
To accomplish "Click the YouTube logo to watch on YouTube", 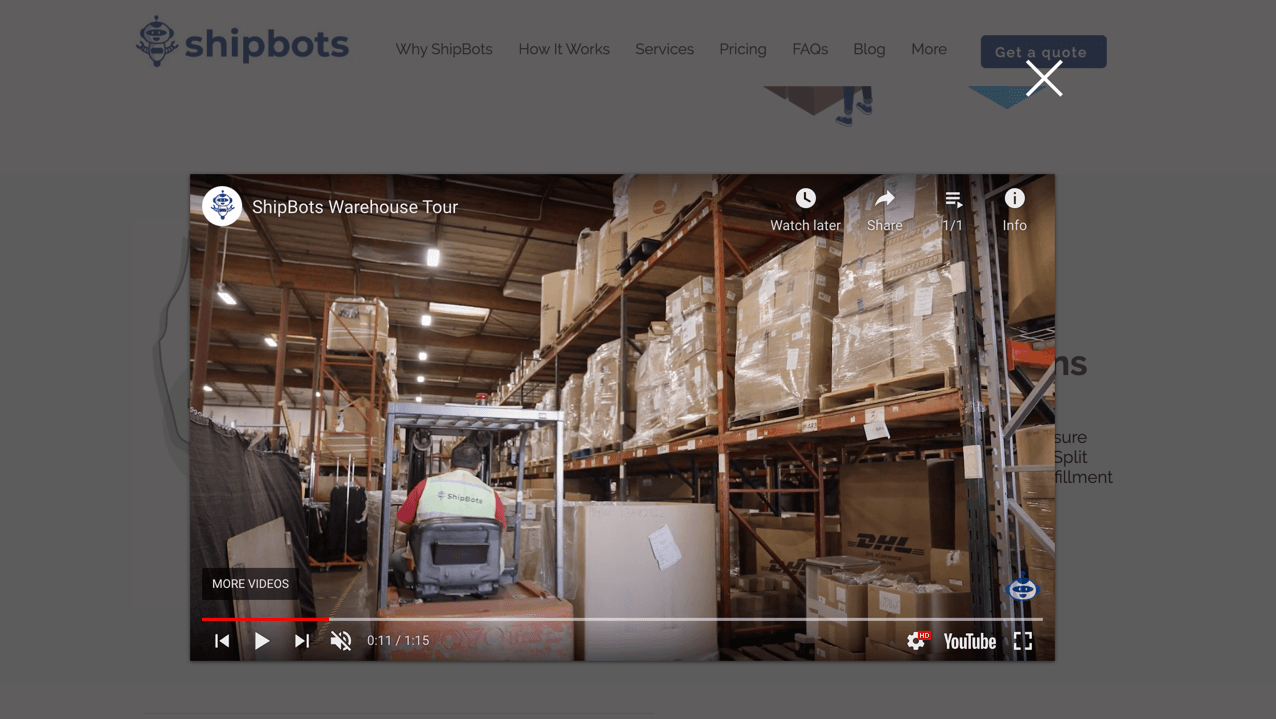I will [x=969, y=641].
